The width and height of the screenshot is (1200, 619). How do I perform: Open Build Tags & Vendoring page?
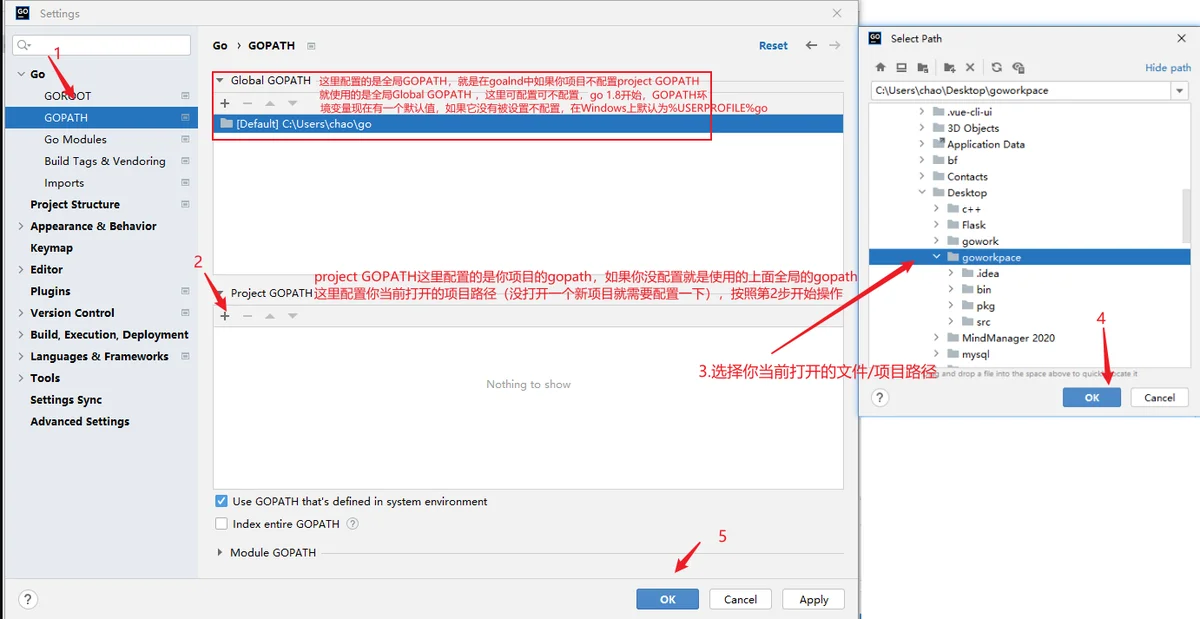click(x=105, y=161)
